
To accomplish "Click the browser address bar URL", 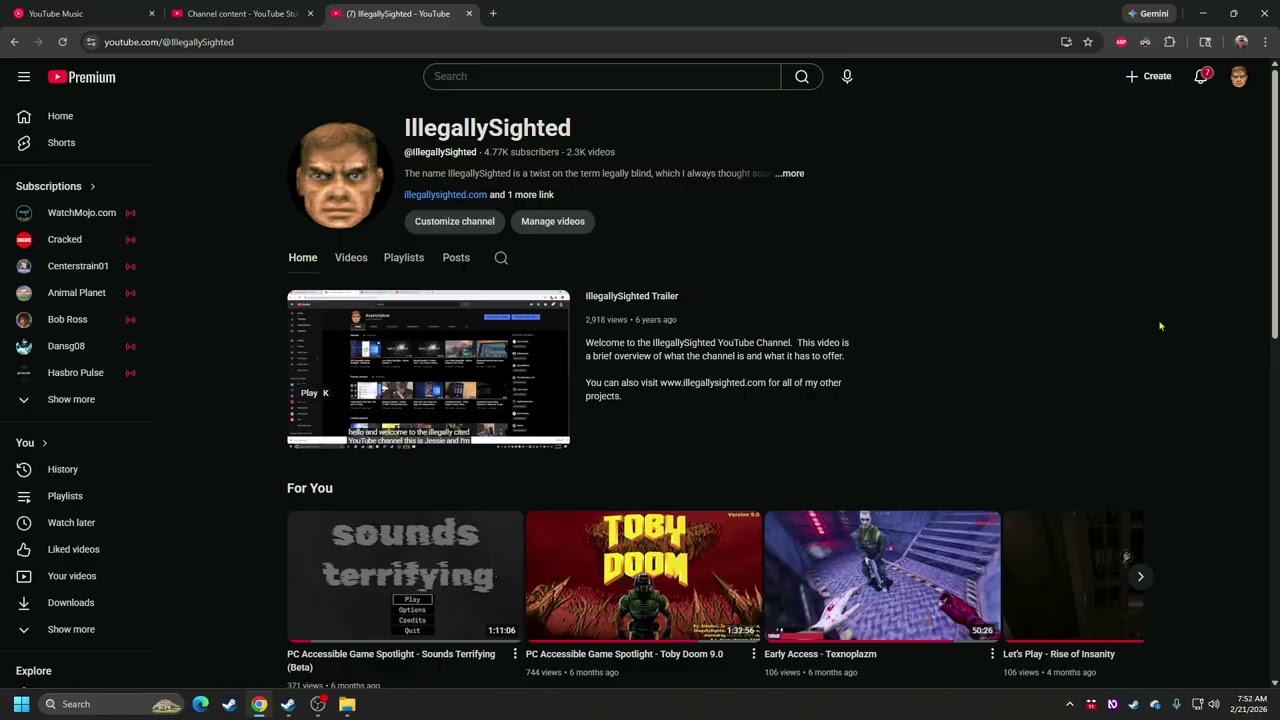I will coord(169,42).
